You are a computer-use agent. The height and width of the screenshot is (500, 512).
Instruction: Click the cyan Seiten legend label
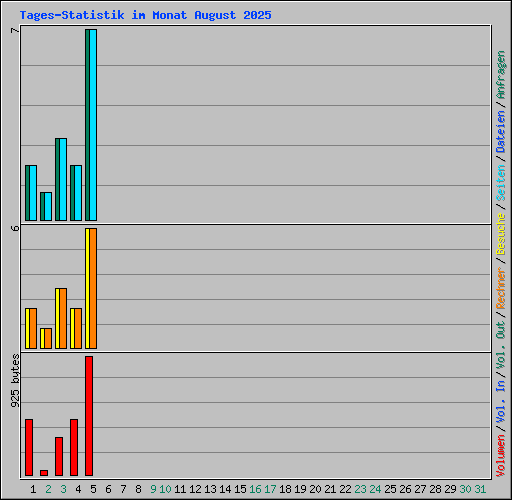point(501,183)
